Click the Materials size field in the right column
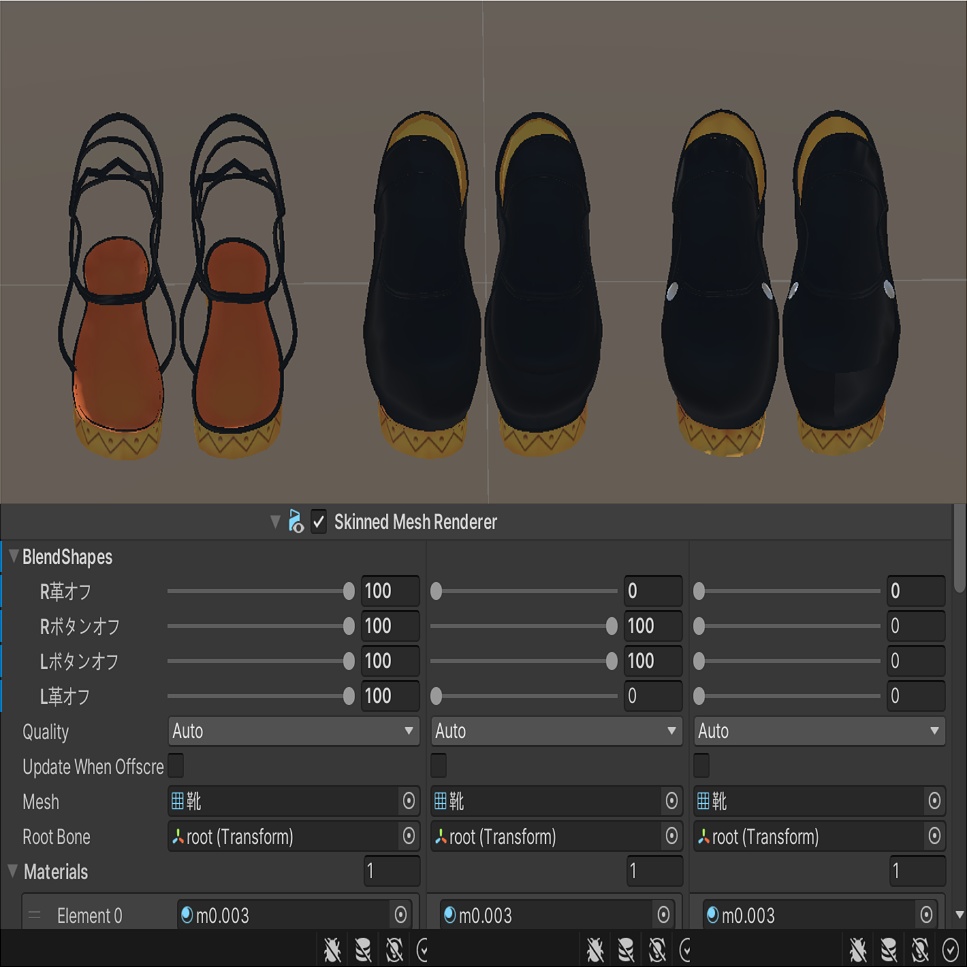 (x=918, y=871)
